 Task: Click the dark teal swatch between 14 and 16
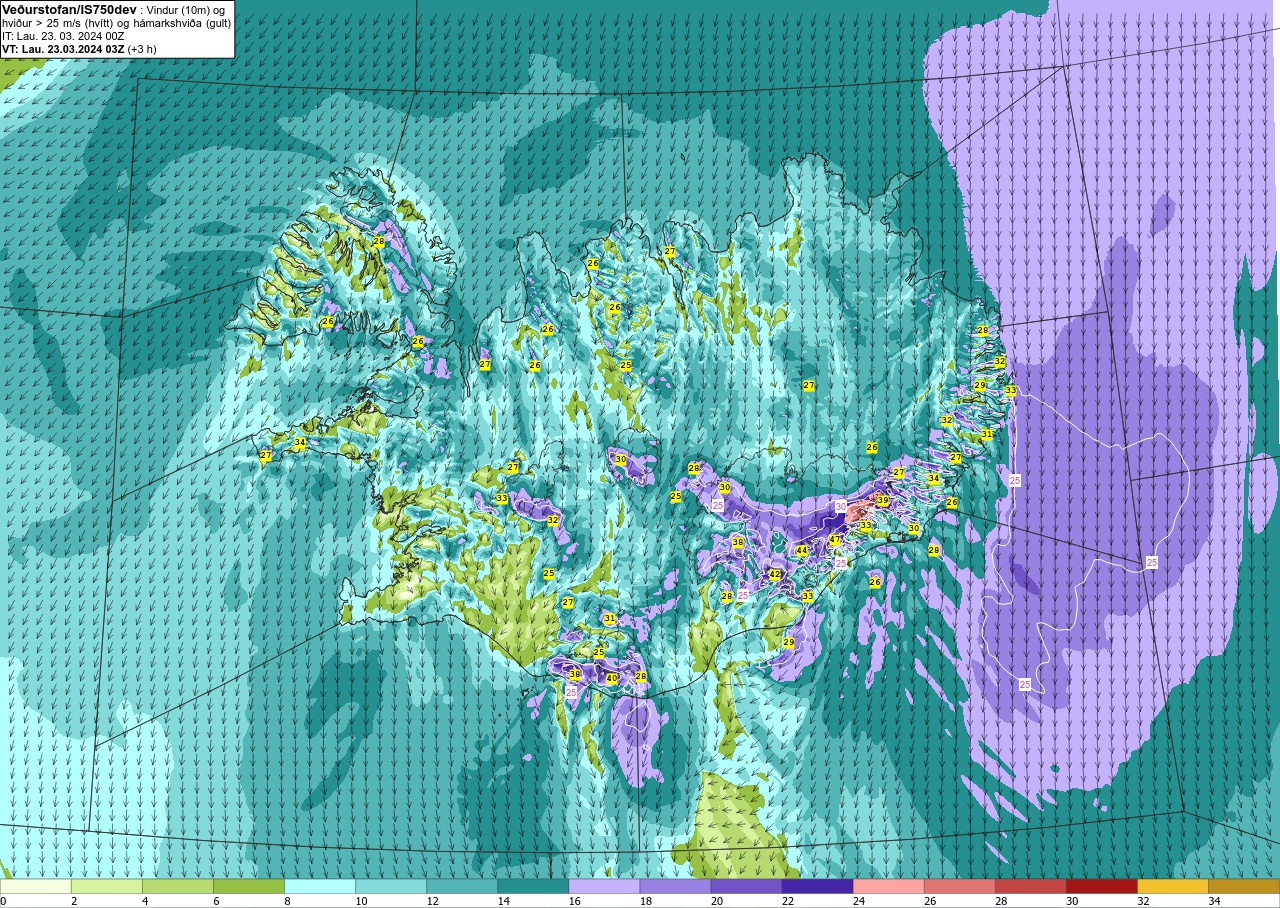pos(533,886)
